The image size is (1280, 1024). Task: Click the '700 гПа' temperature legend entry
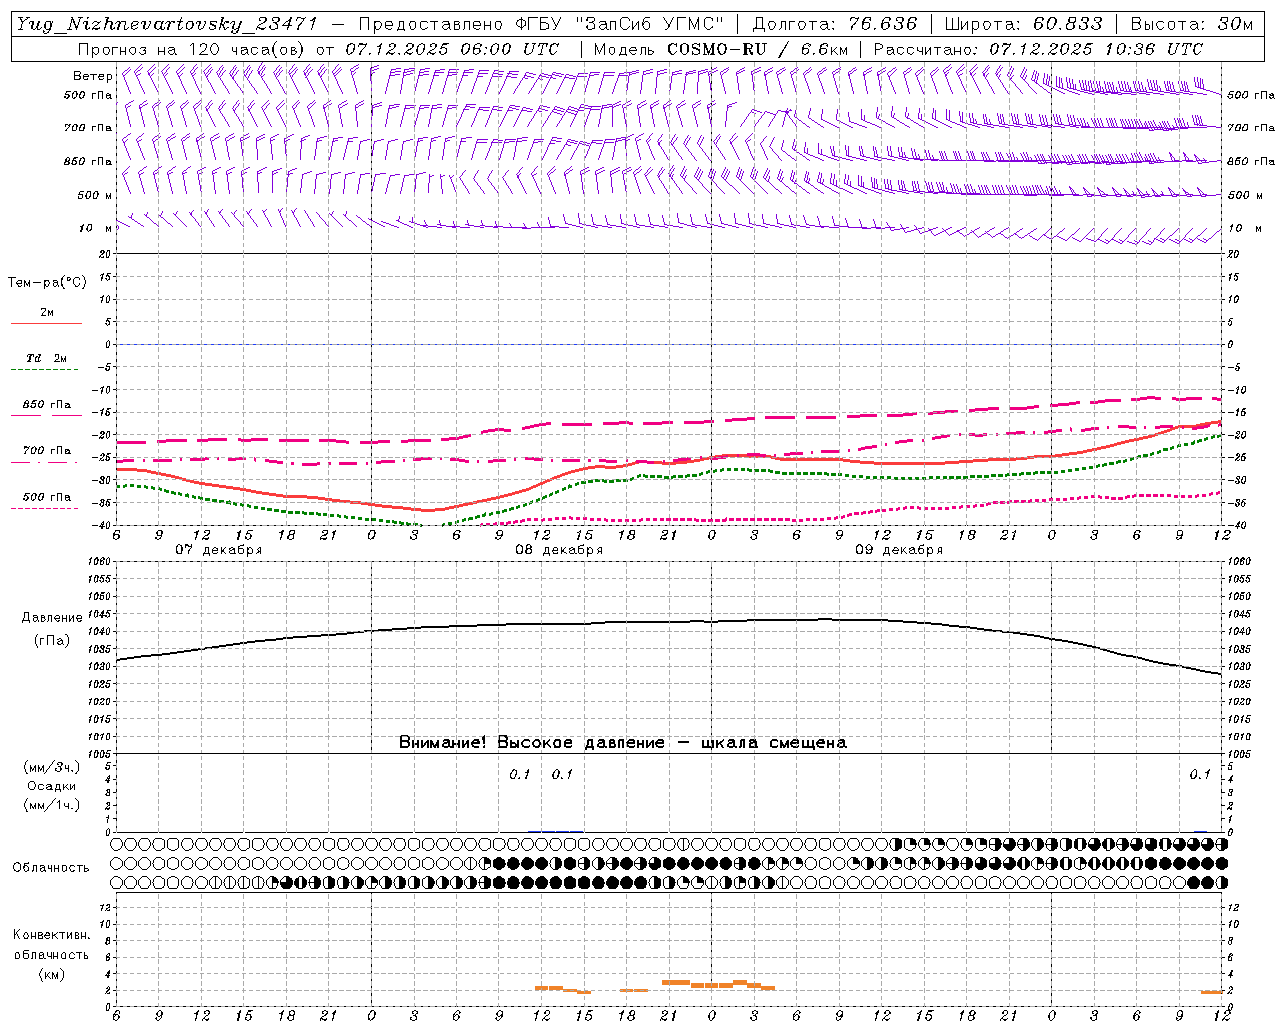click(47, 451)
